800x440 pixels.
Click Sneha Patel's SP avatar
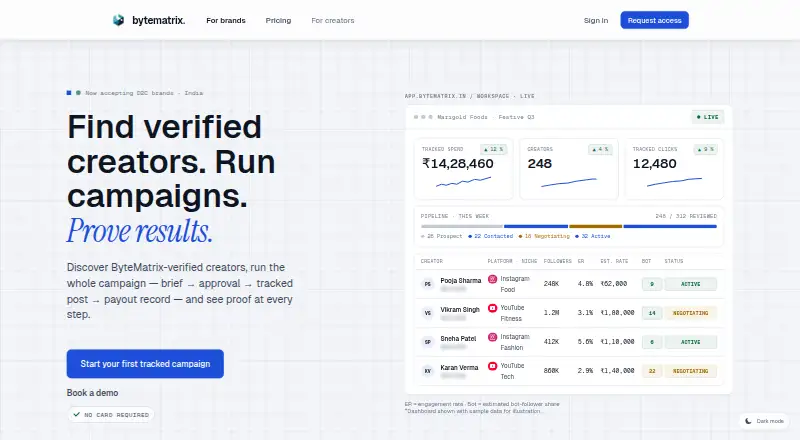pyautogui.click(x=428, y=342)
